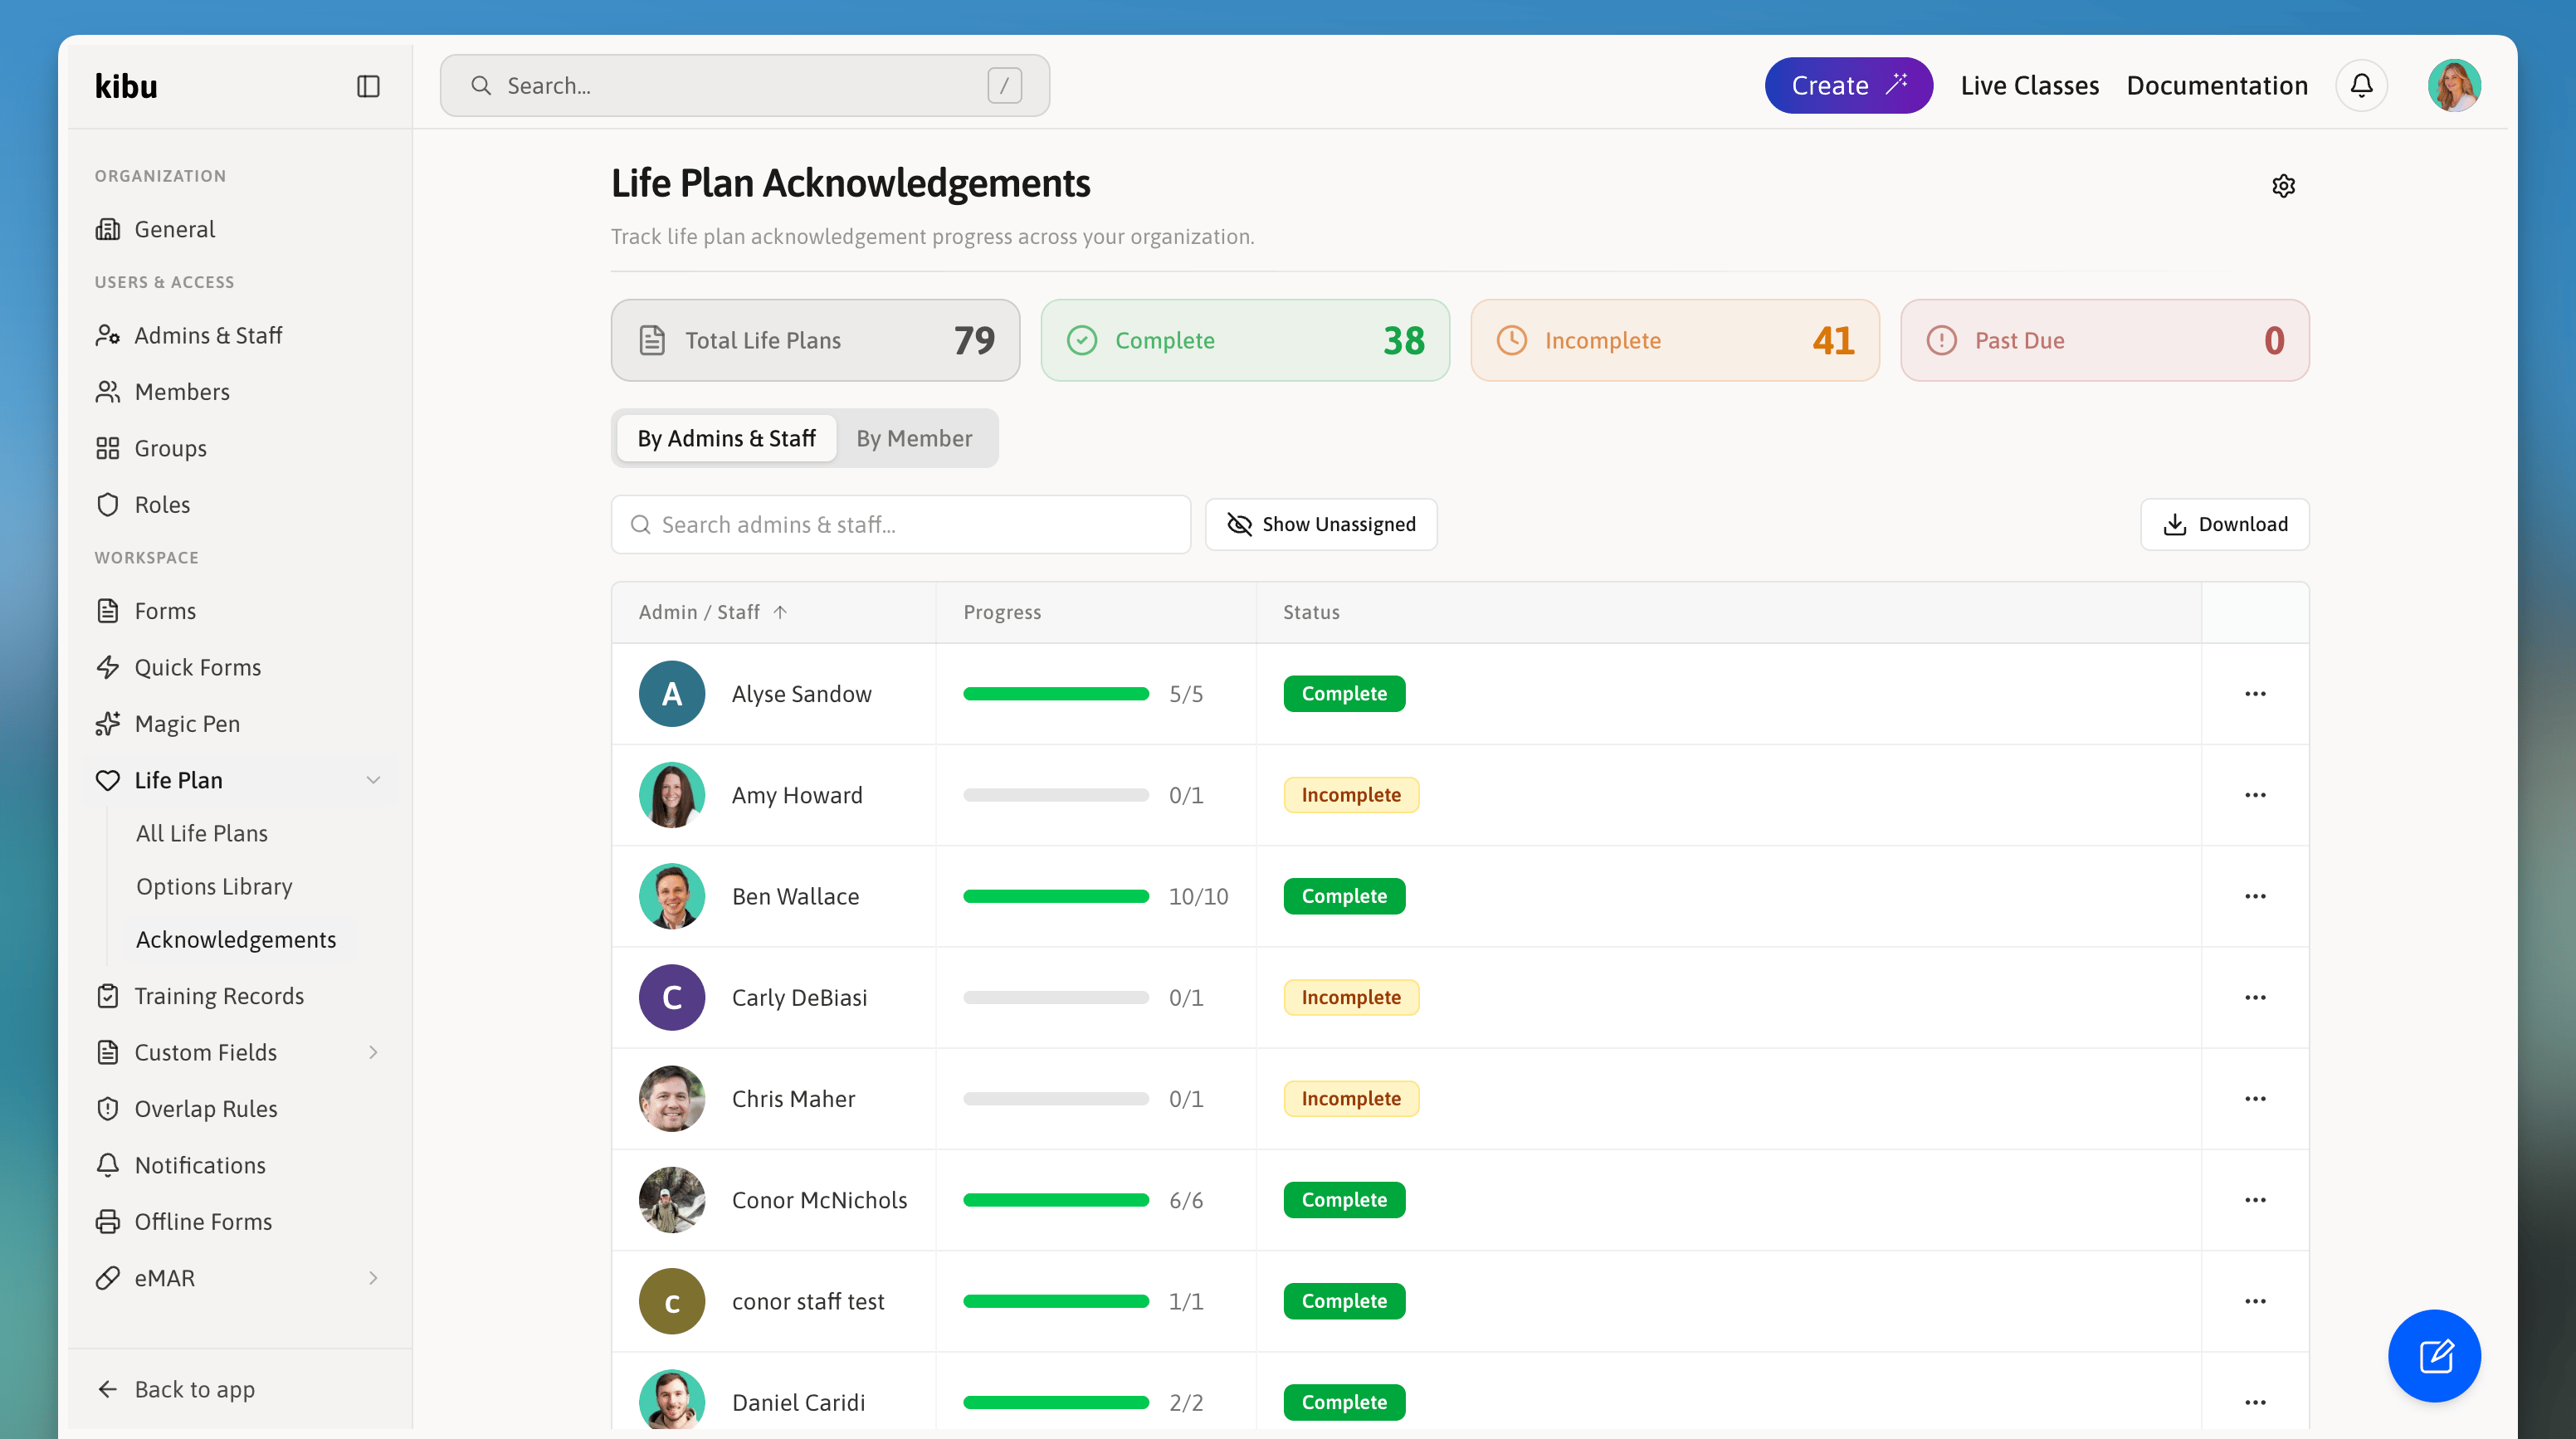The height and width of the screenshot is (1439, 2576).
Task: Click the Complete stat card
Action: click(x=1245, y=340)
